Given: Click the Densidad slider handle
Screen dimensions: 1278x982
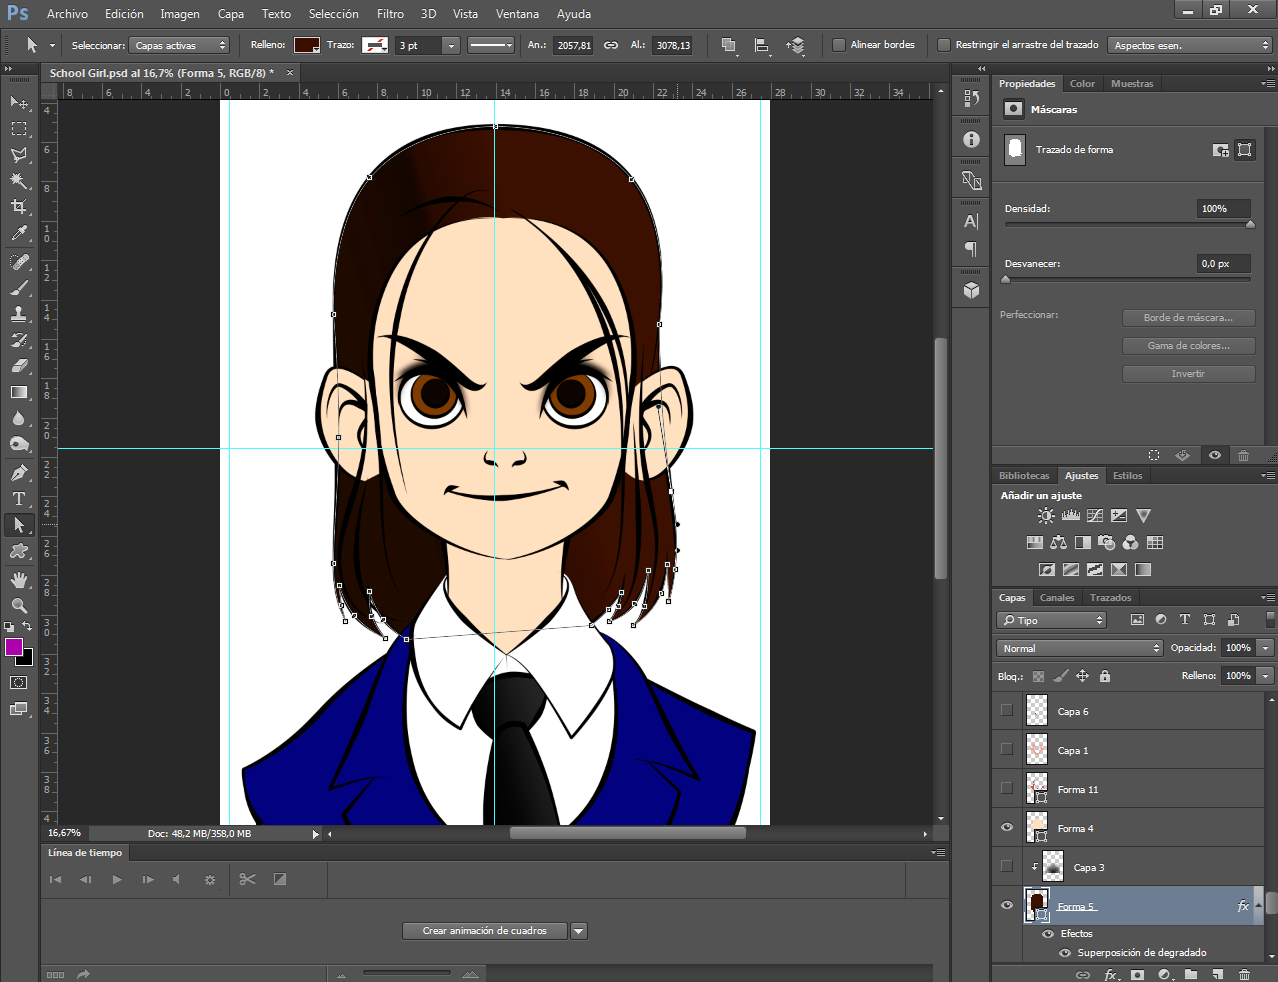Looking at the screenshot, I should tap(1250, 225).
